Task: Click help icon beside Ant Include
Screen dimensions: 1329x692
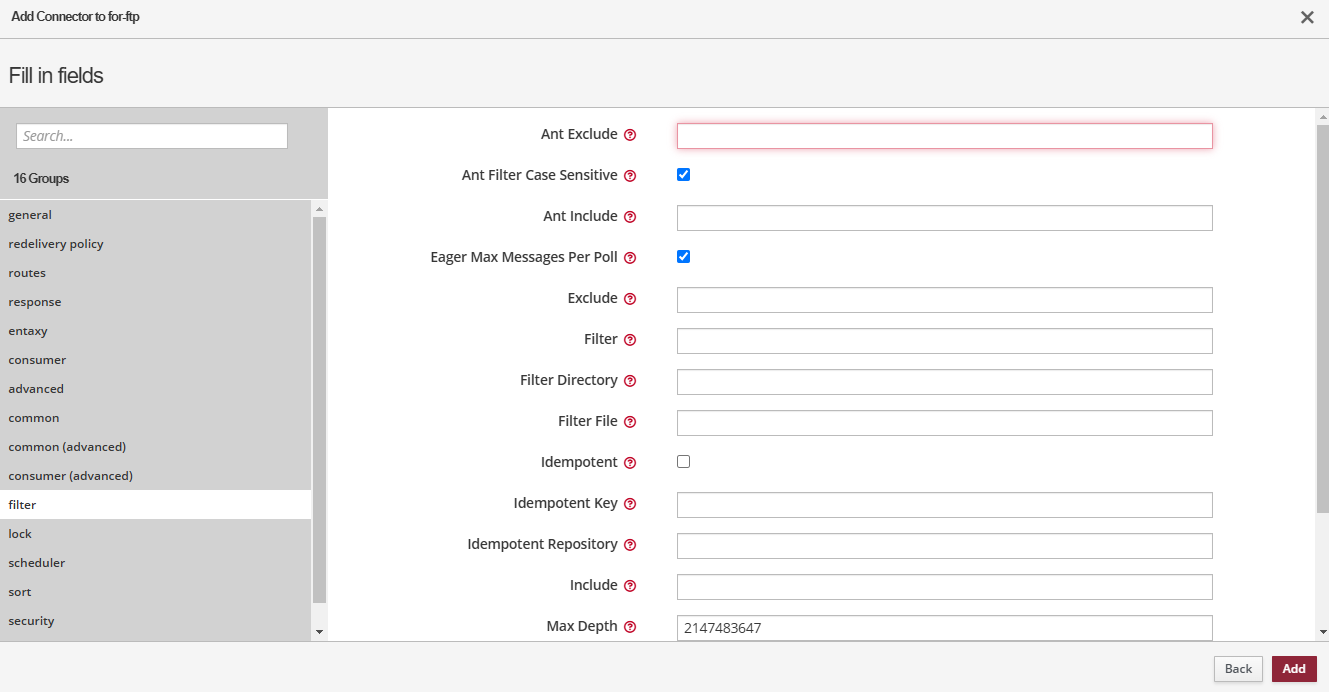Action: tap(630, 217)
